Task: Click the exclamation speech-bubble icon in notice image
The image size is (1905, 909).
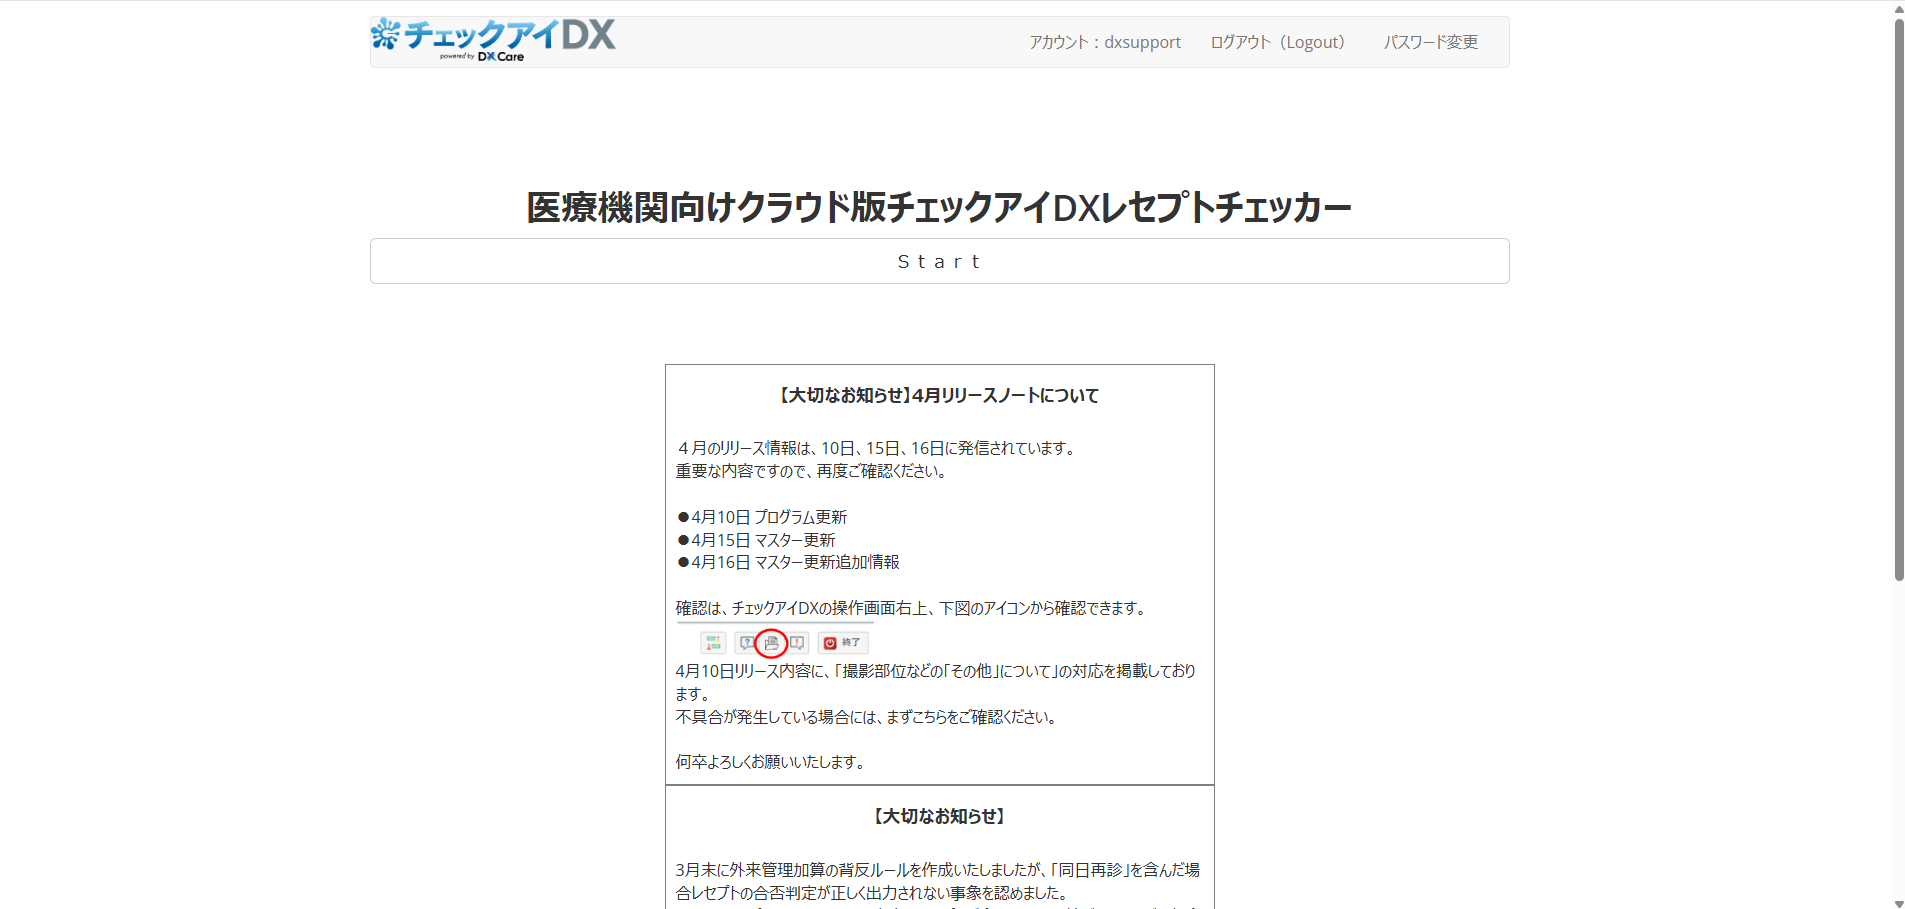Action: [797, 643]
